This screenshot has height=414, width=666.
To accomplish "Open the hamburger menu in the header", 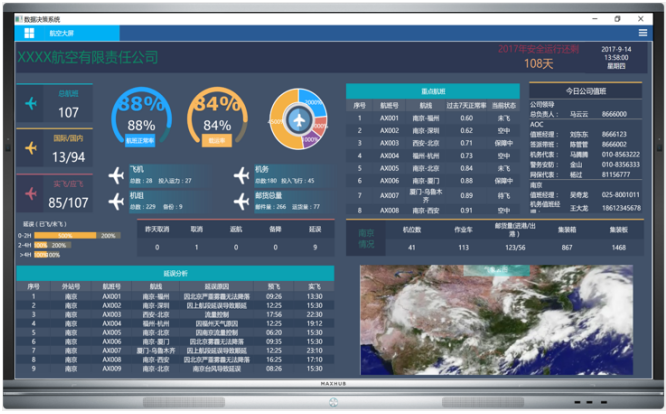I will [x=643, y=32].
